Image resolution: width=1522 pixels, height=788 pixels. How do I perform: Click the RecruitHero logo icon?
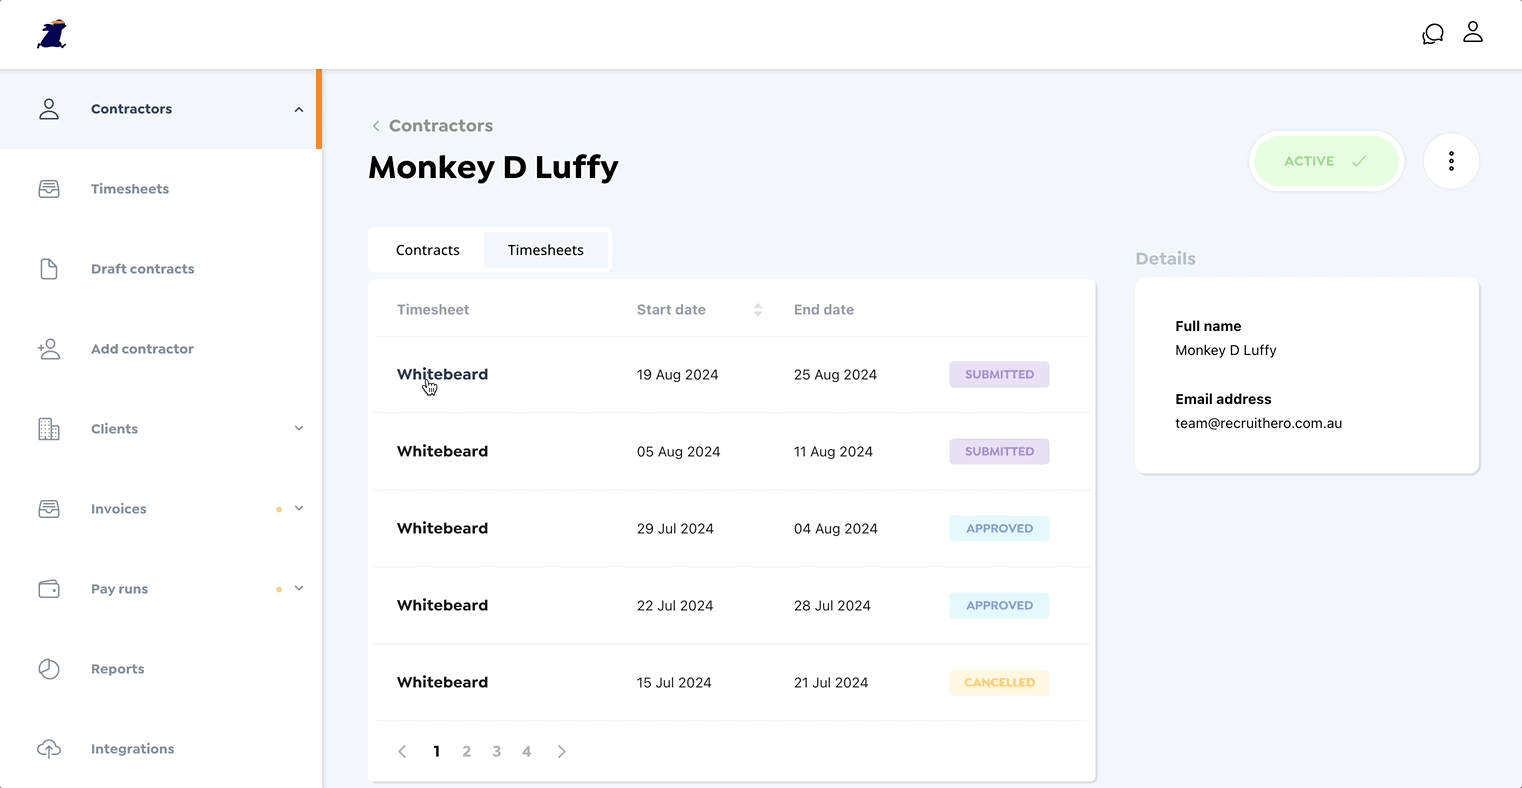[52, 34]
